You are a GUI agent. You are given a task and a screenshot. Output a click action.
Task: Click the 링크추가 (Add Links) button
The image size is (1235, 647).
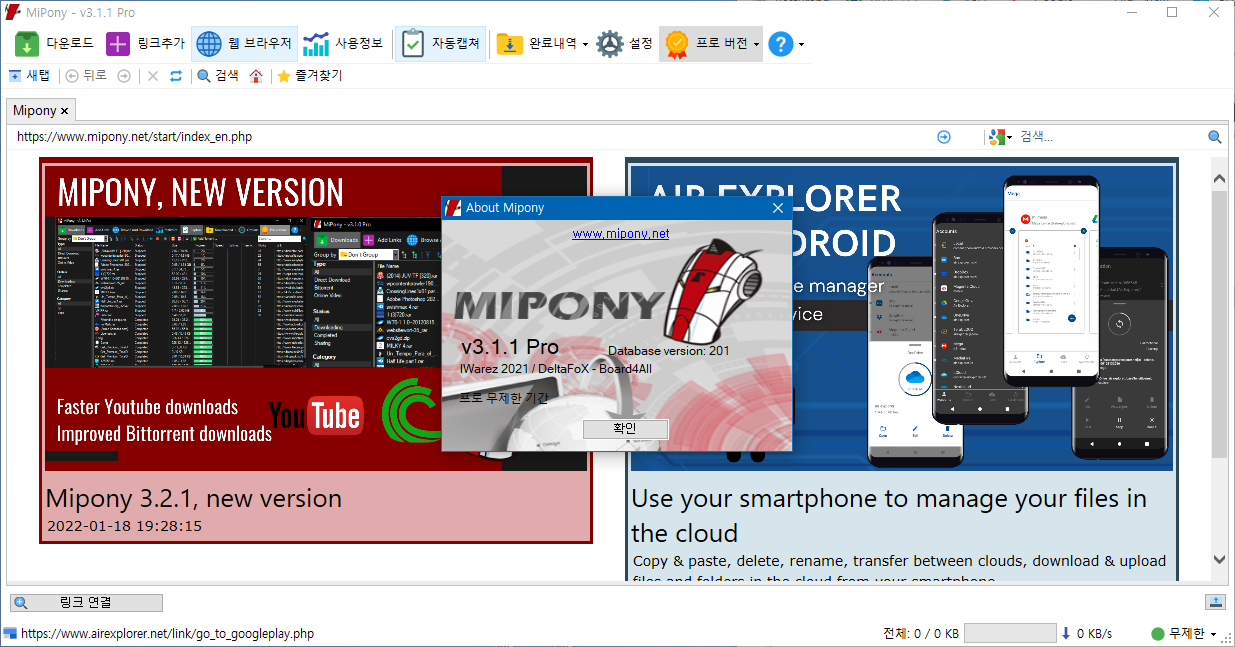[x=146, y=44]
